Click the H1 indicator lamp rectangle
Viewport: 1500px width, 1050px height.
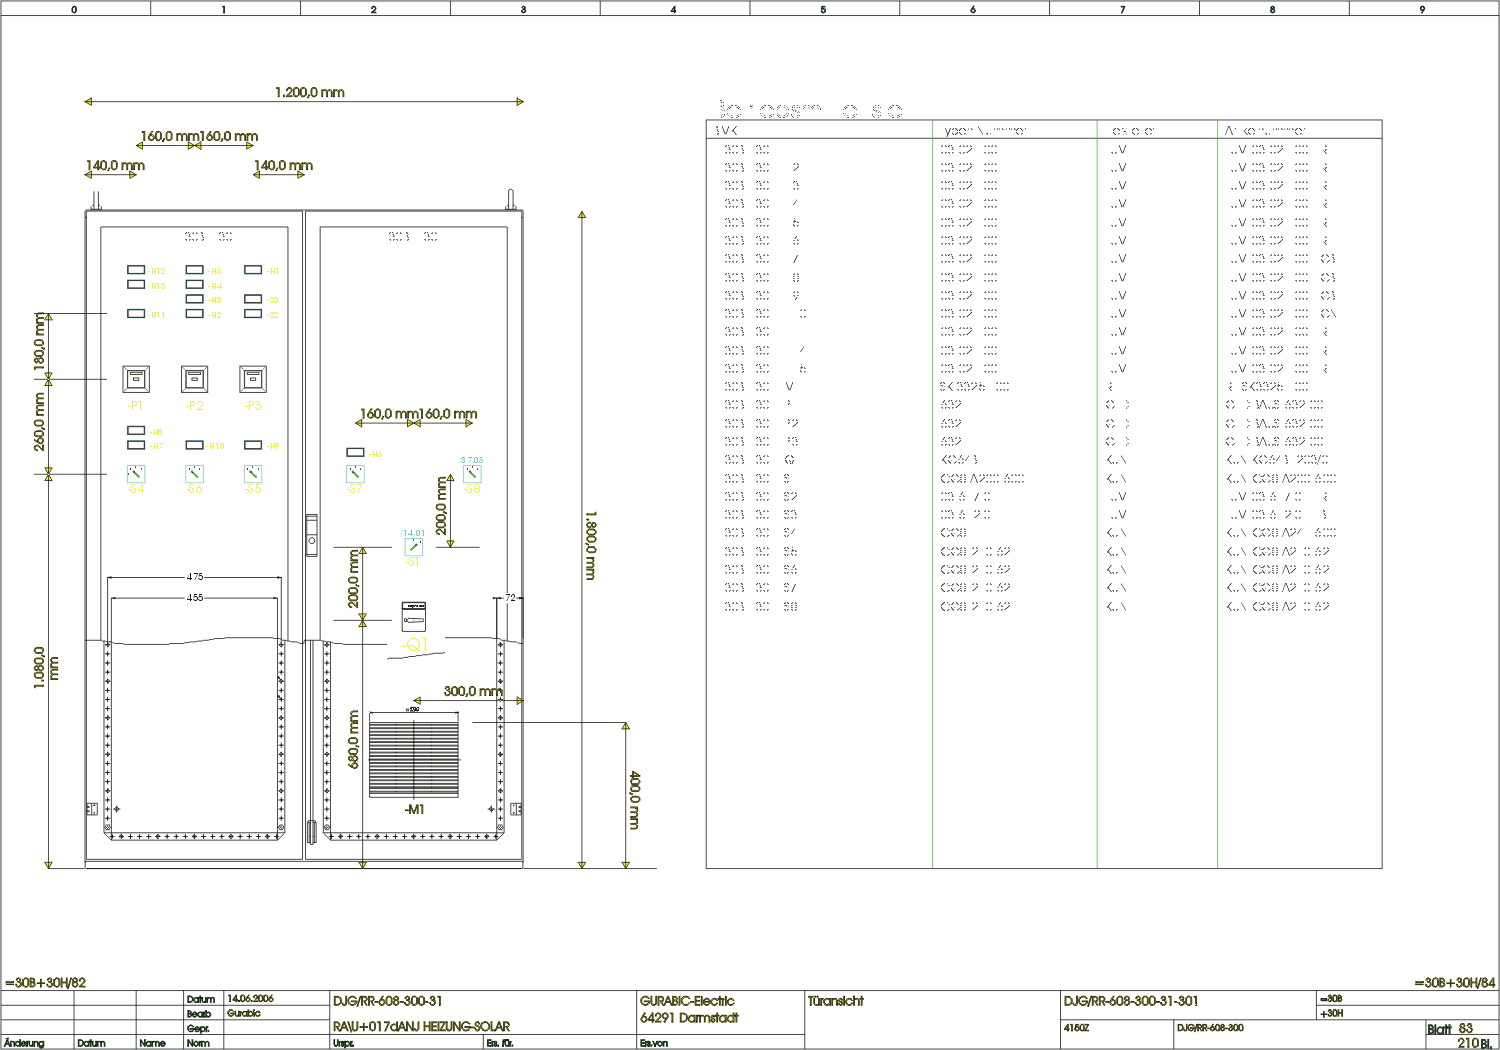pos(253,270)
